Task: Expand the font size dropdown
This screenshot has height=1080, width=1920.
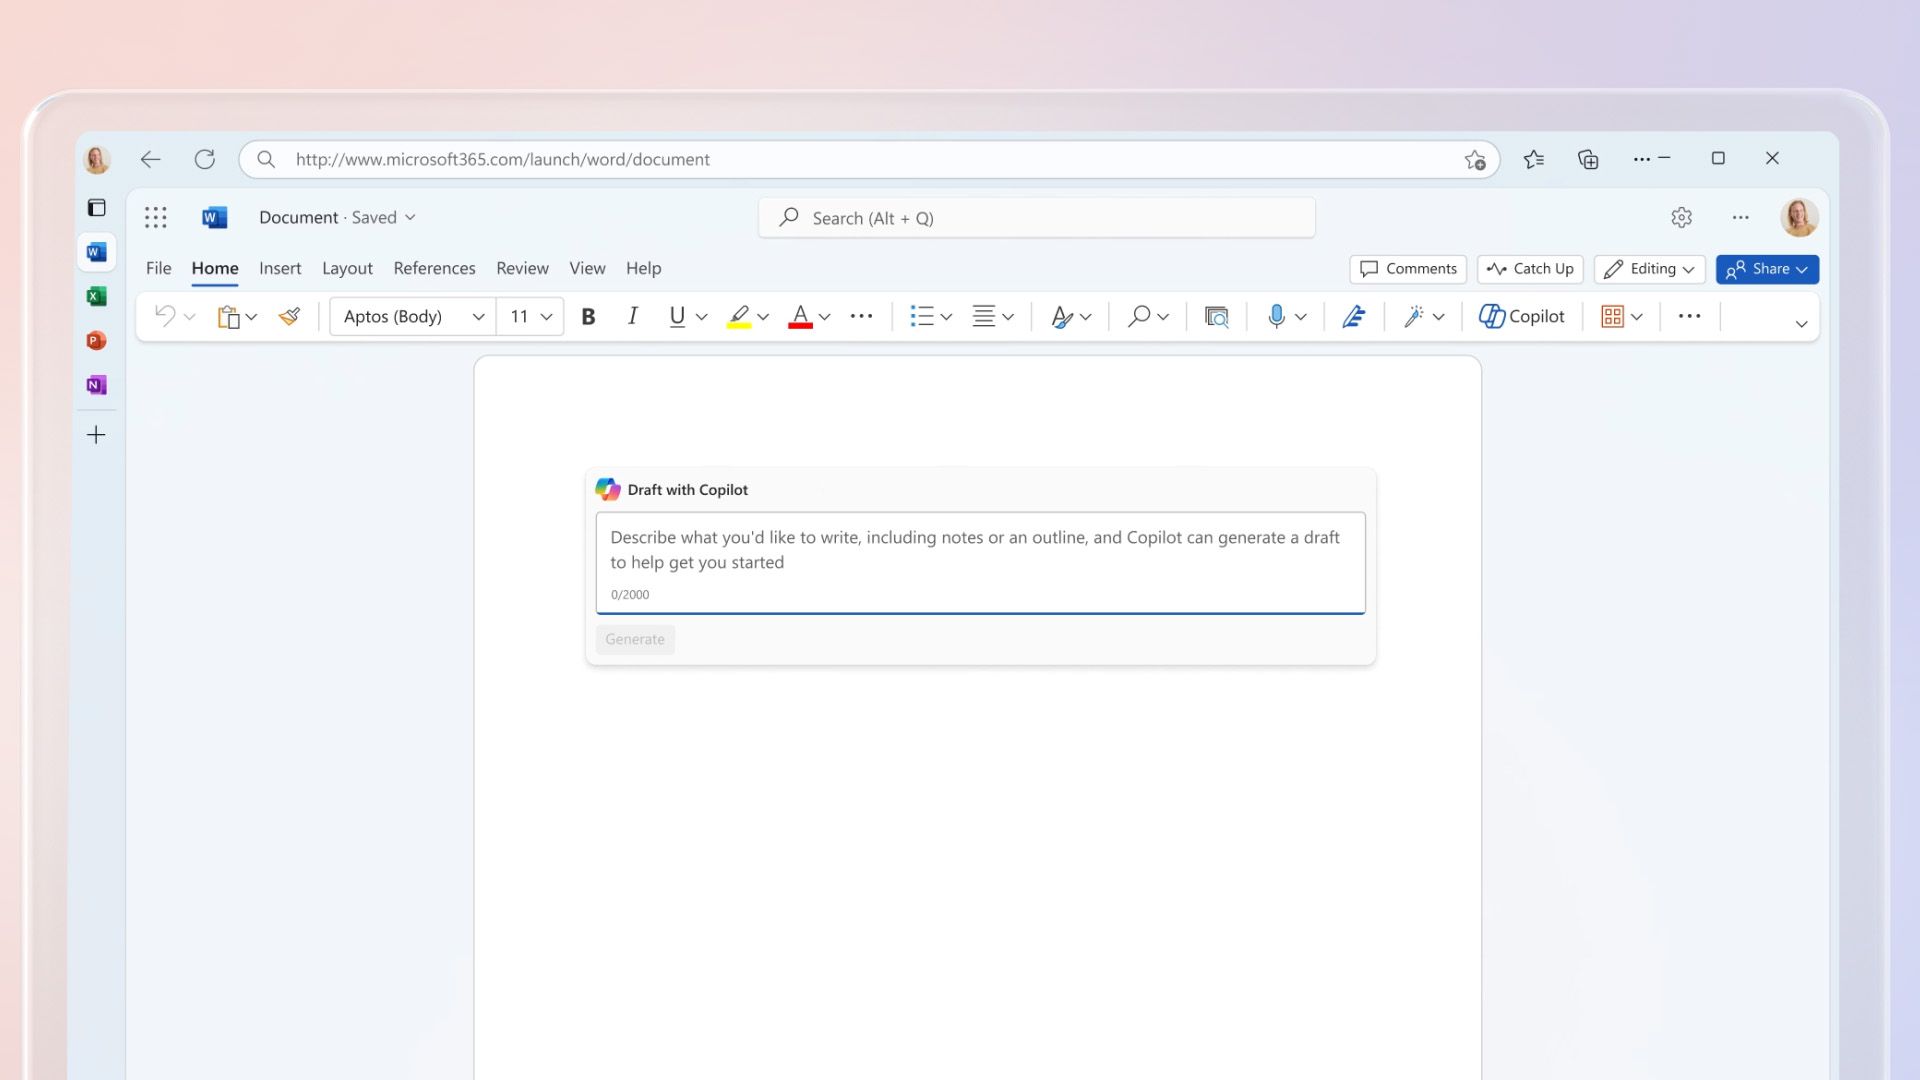Action: point(545,315)
